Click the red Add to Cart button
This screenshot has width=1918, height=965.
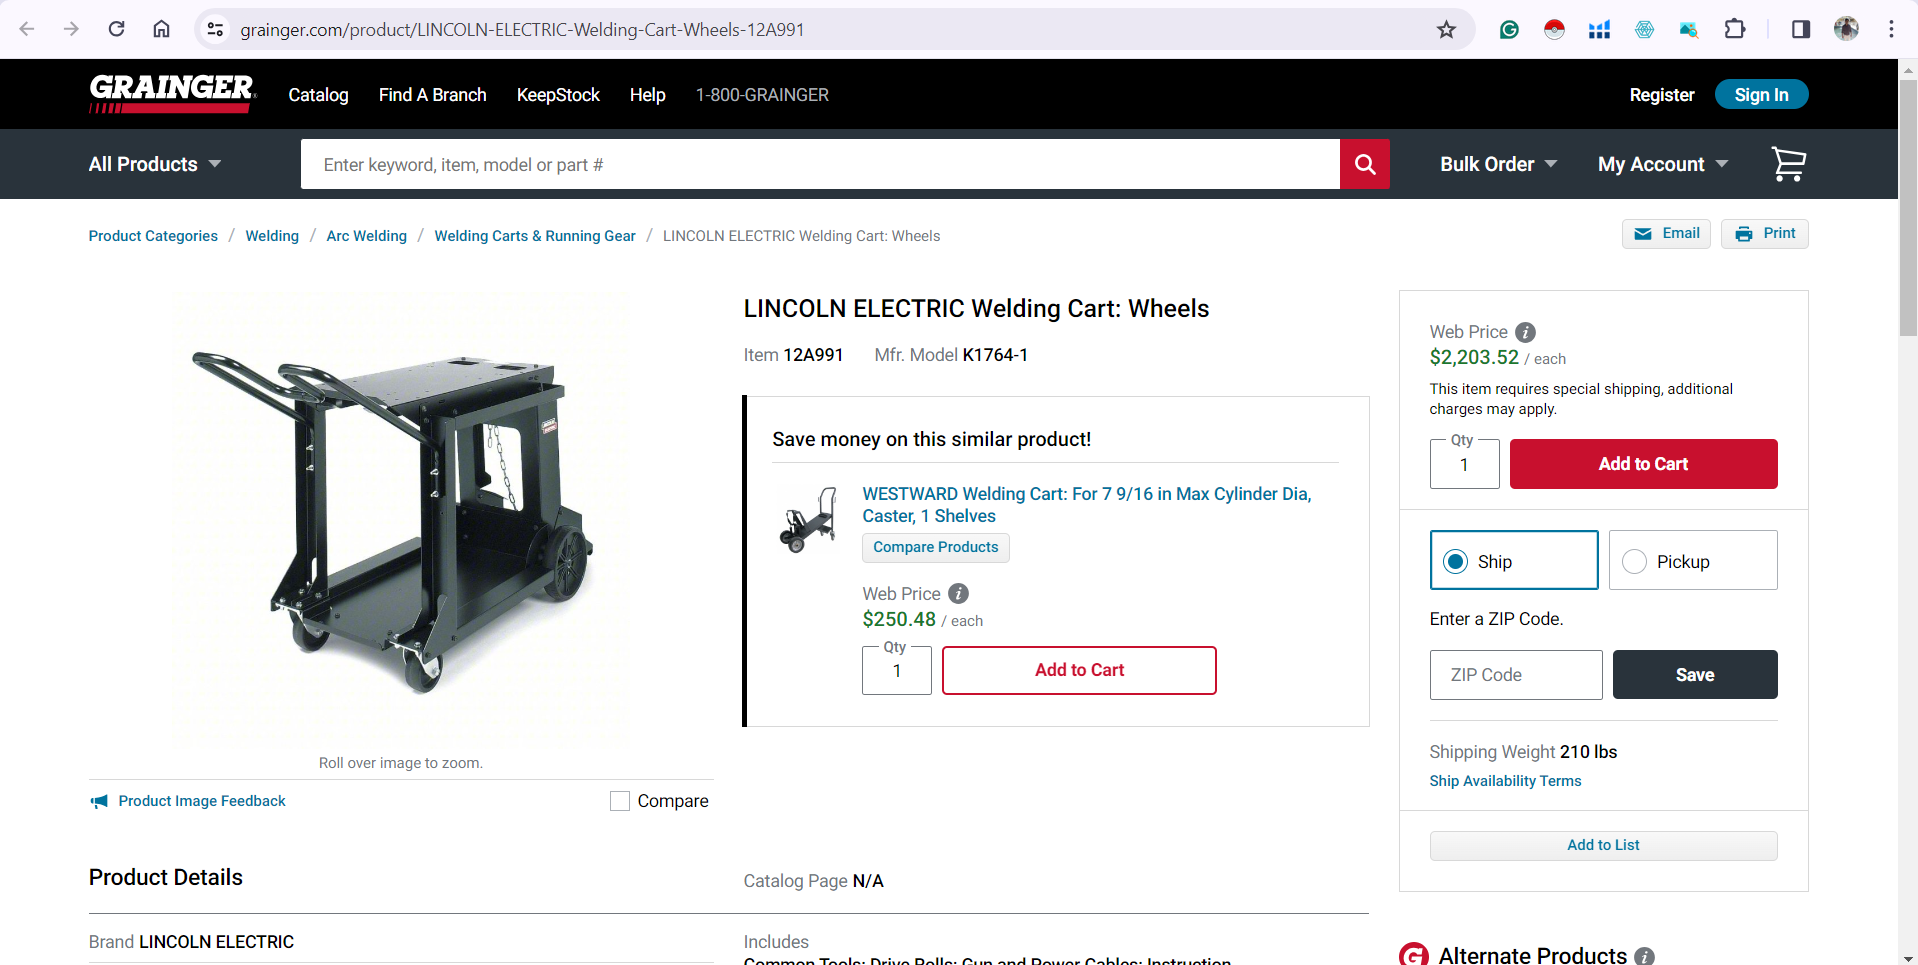1643,464
